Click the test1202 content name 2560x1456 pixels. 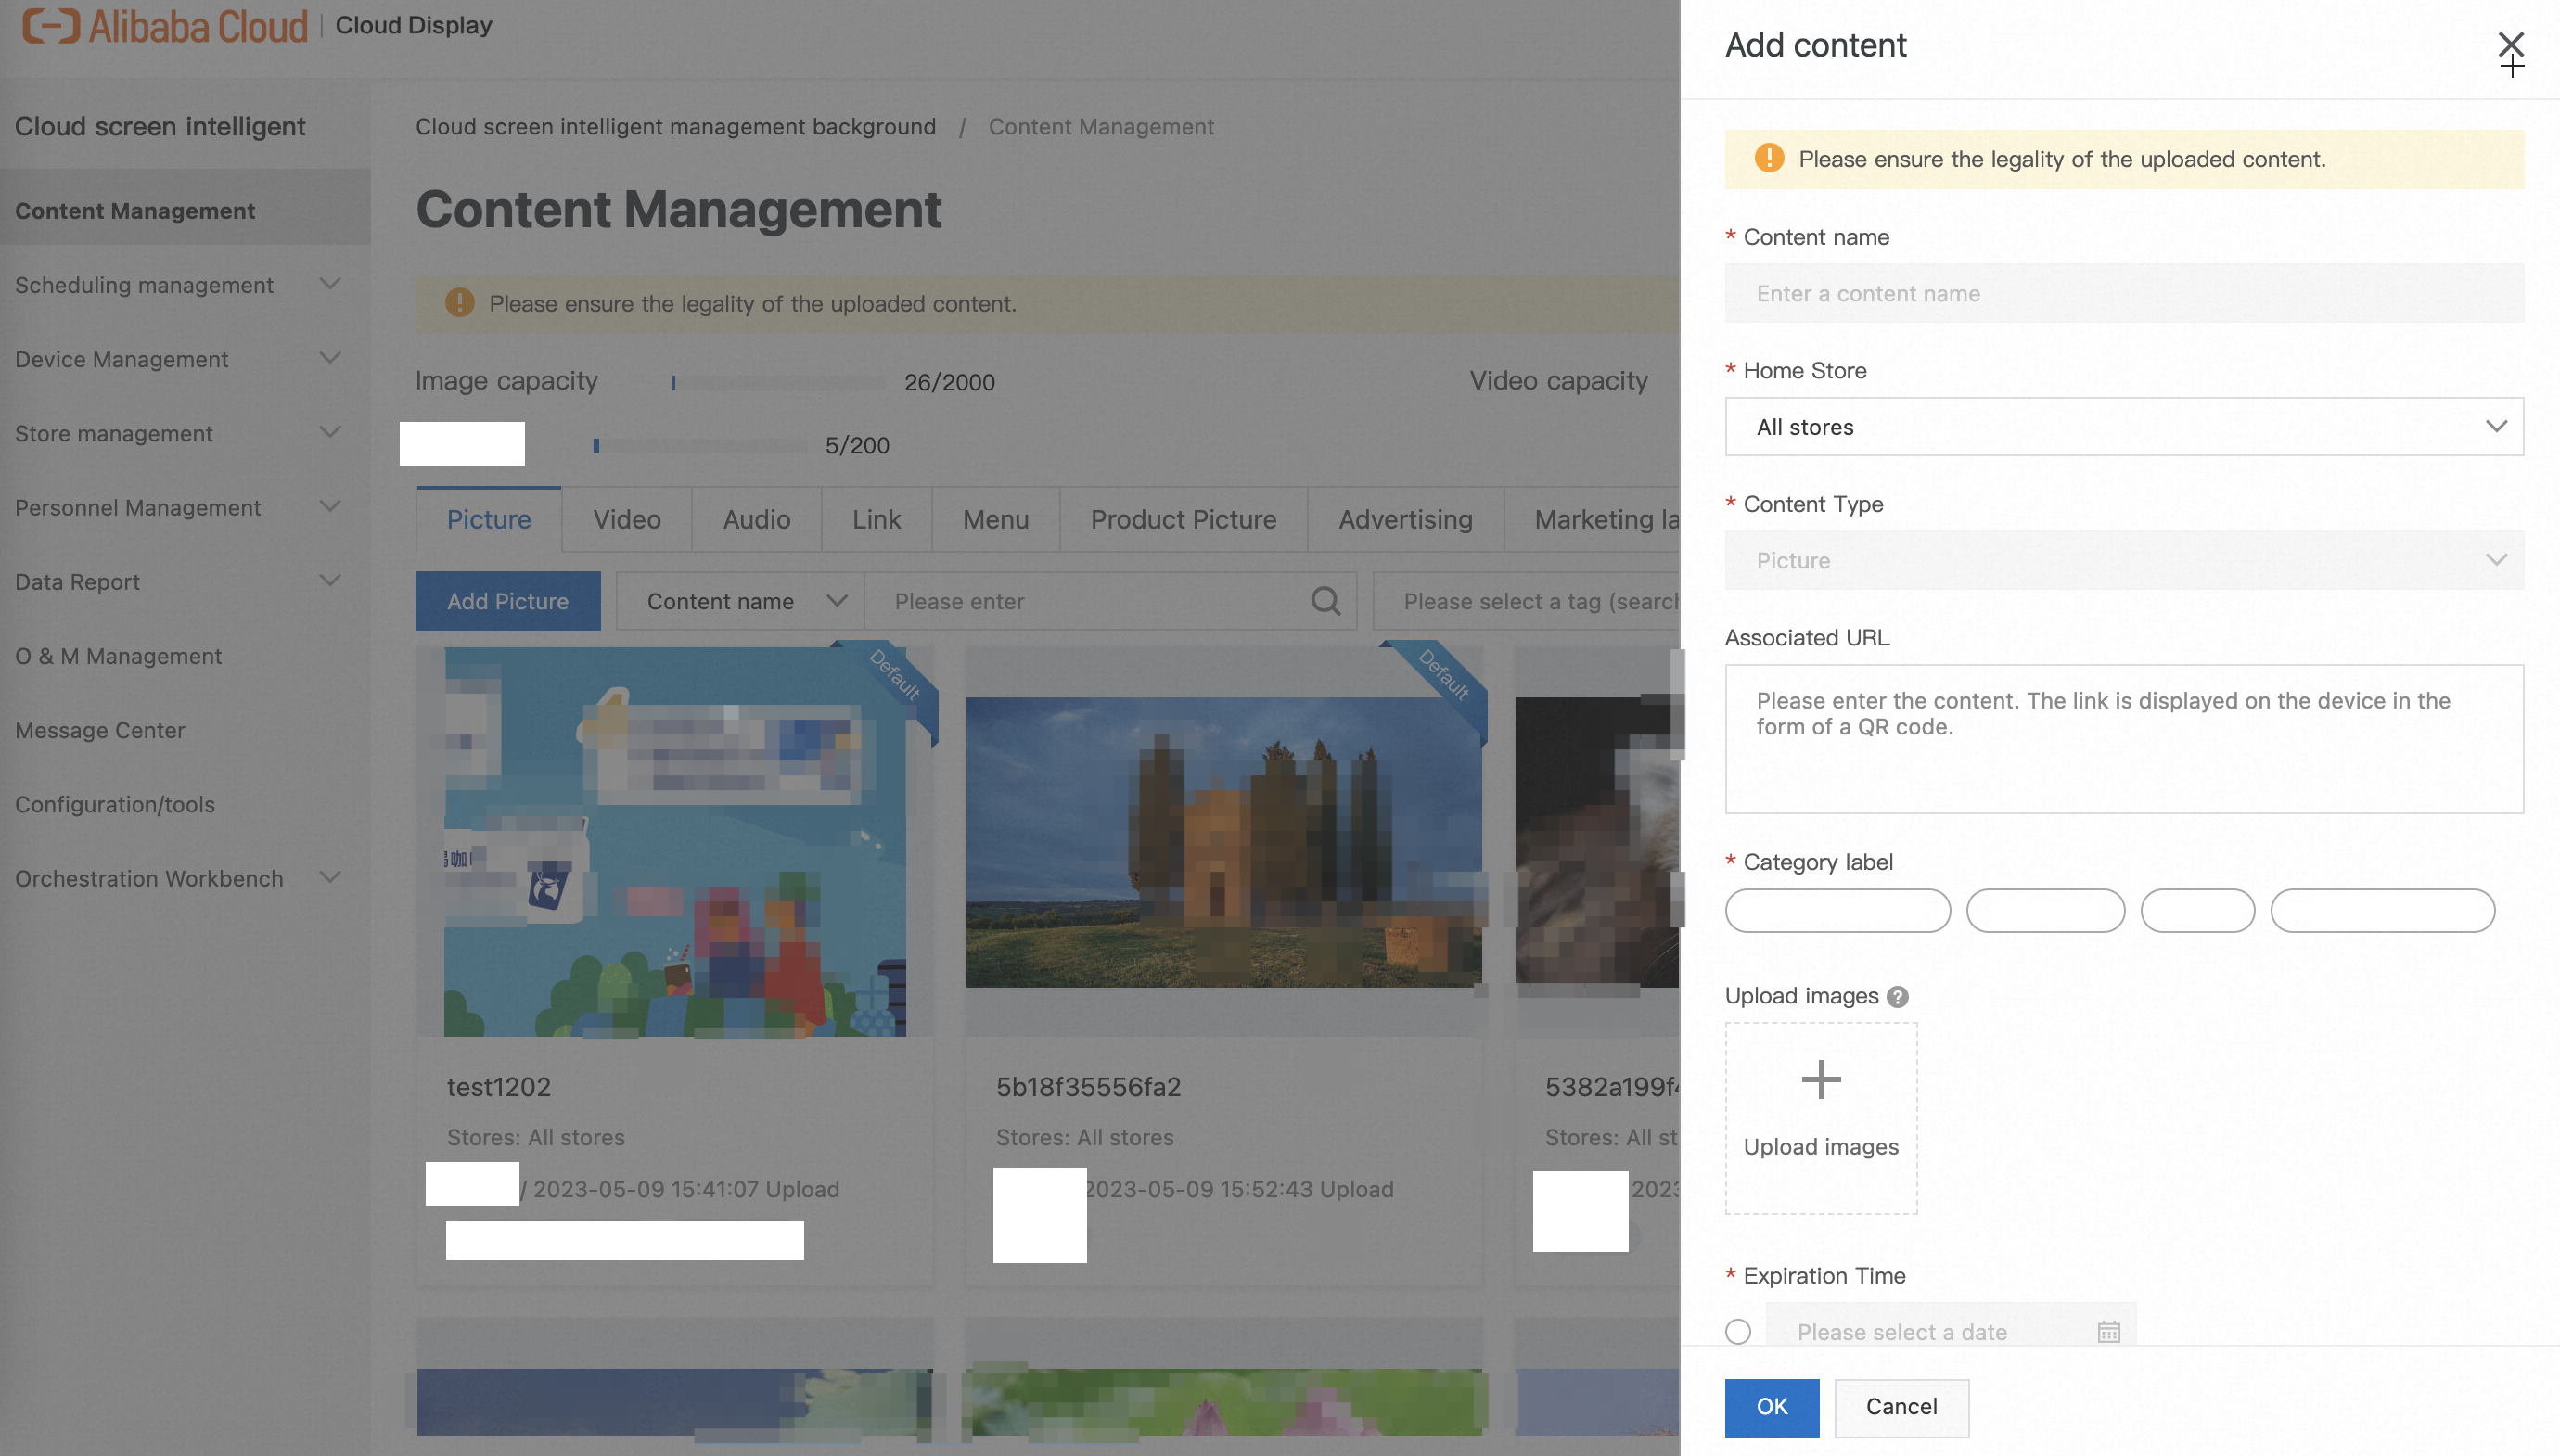(x=499, y=1086)
